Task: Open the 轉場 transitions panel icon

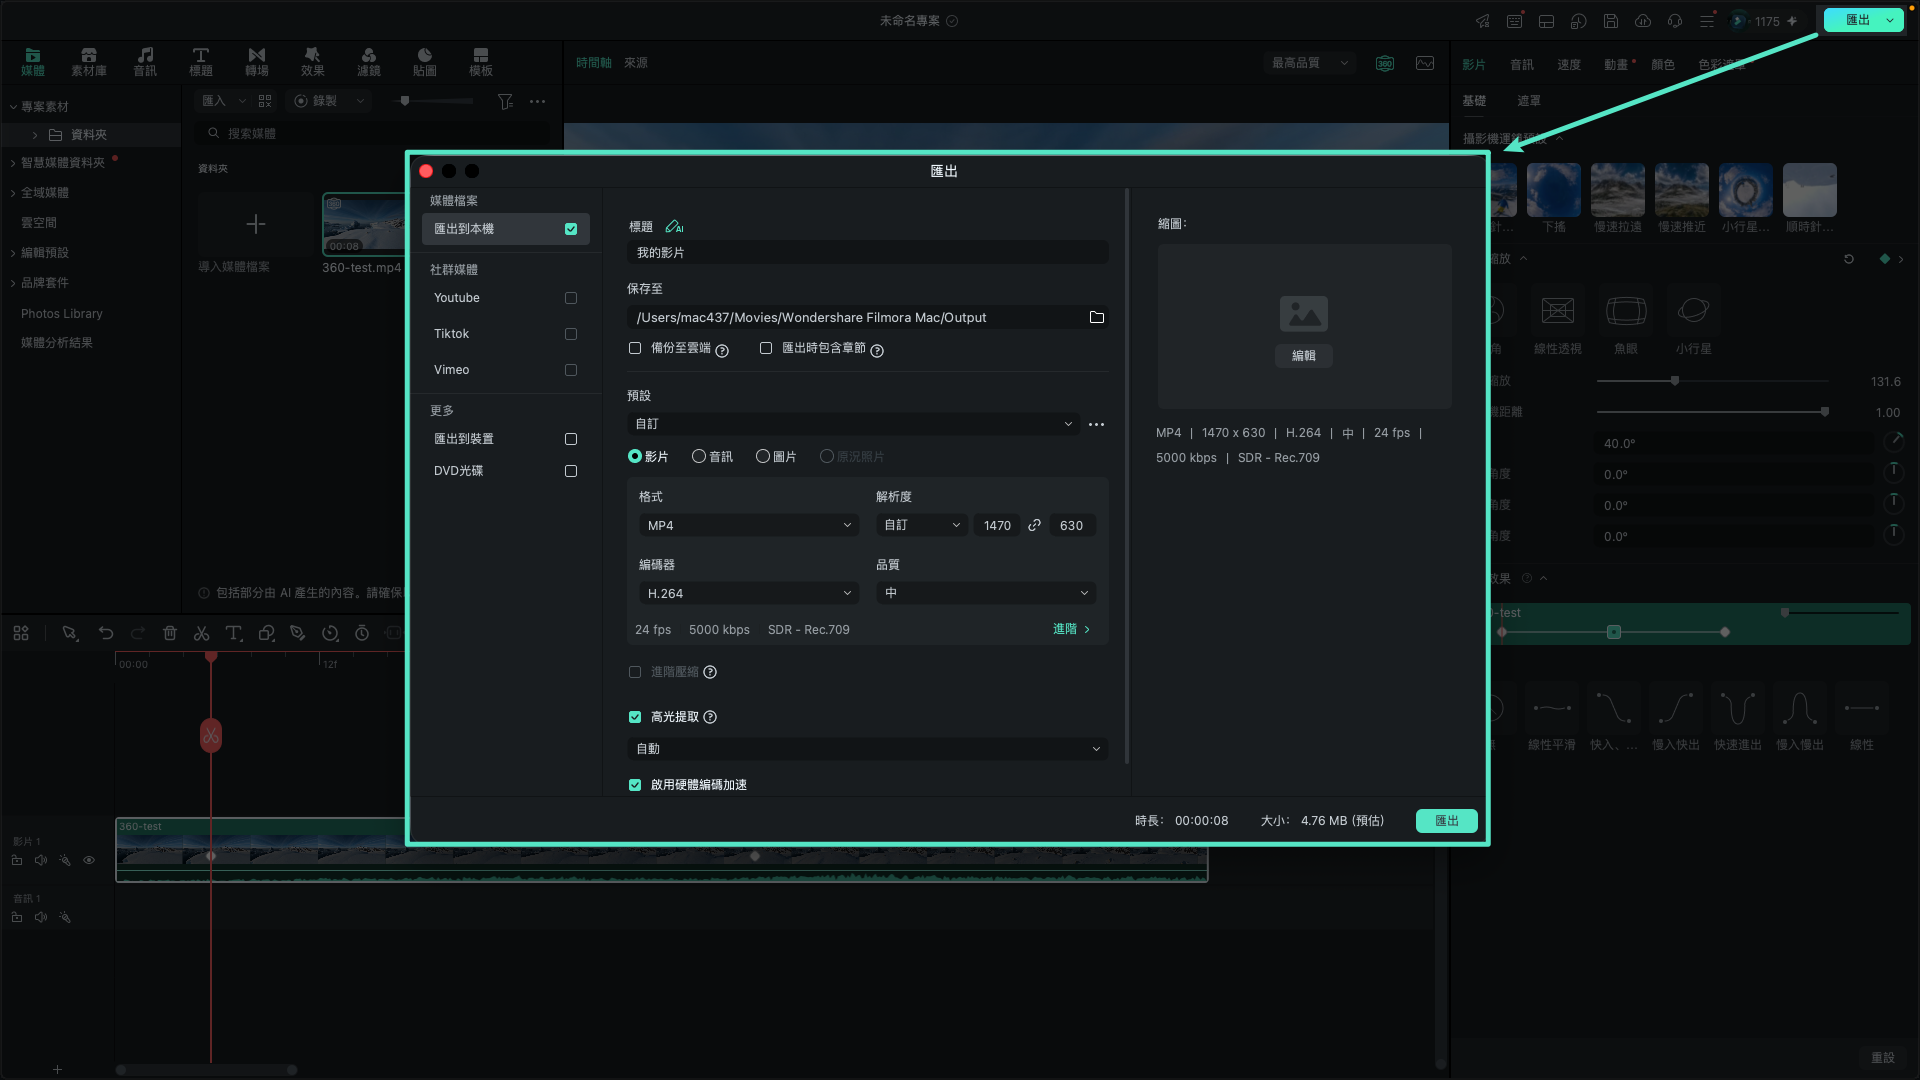Action: (x=257, y=61)
